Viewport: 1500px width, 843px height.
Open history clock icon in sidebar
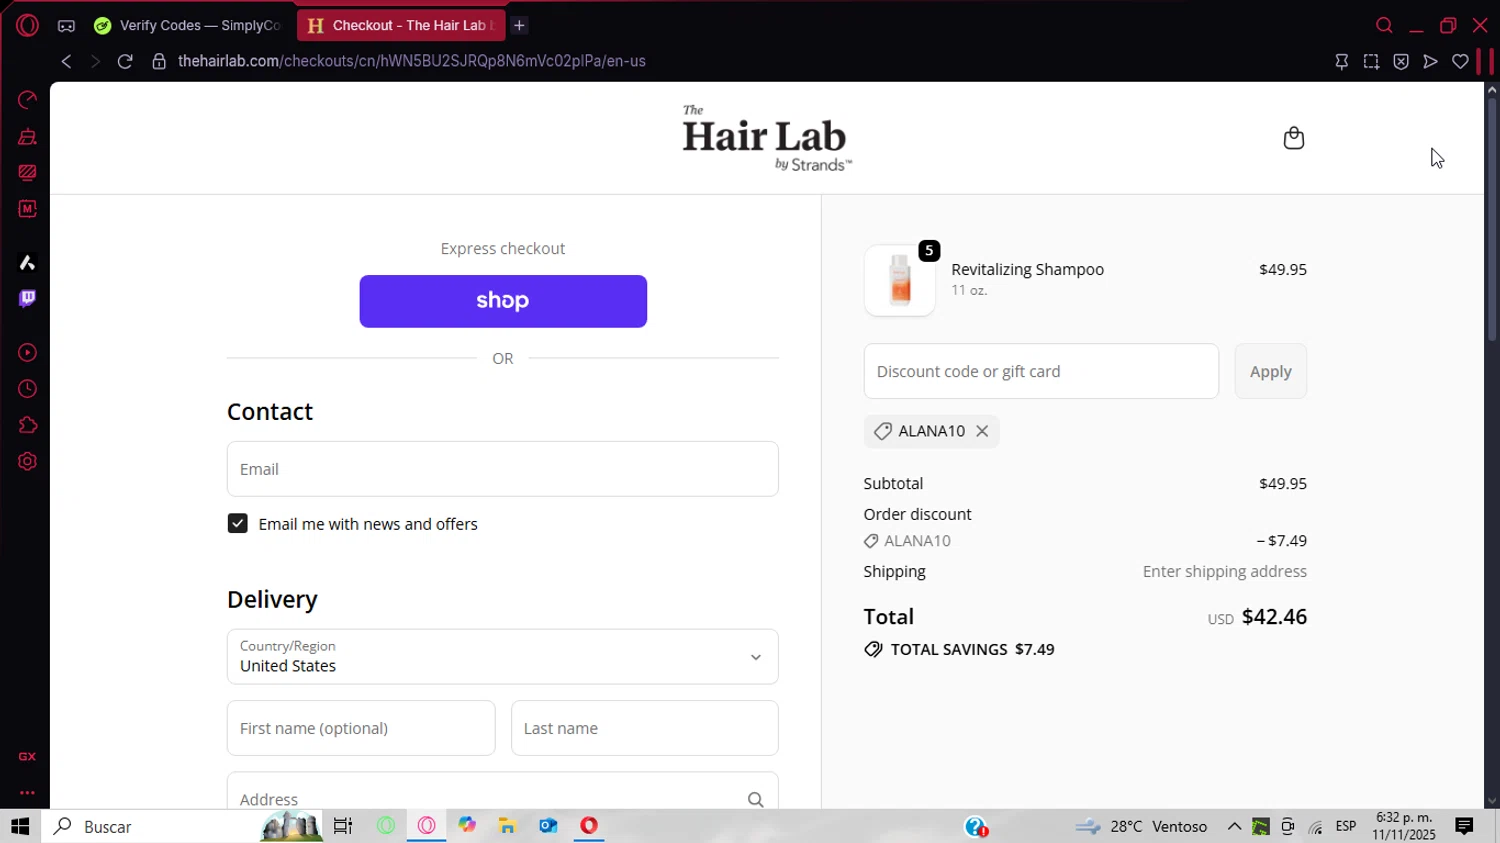[27, 389]
